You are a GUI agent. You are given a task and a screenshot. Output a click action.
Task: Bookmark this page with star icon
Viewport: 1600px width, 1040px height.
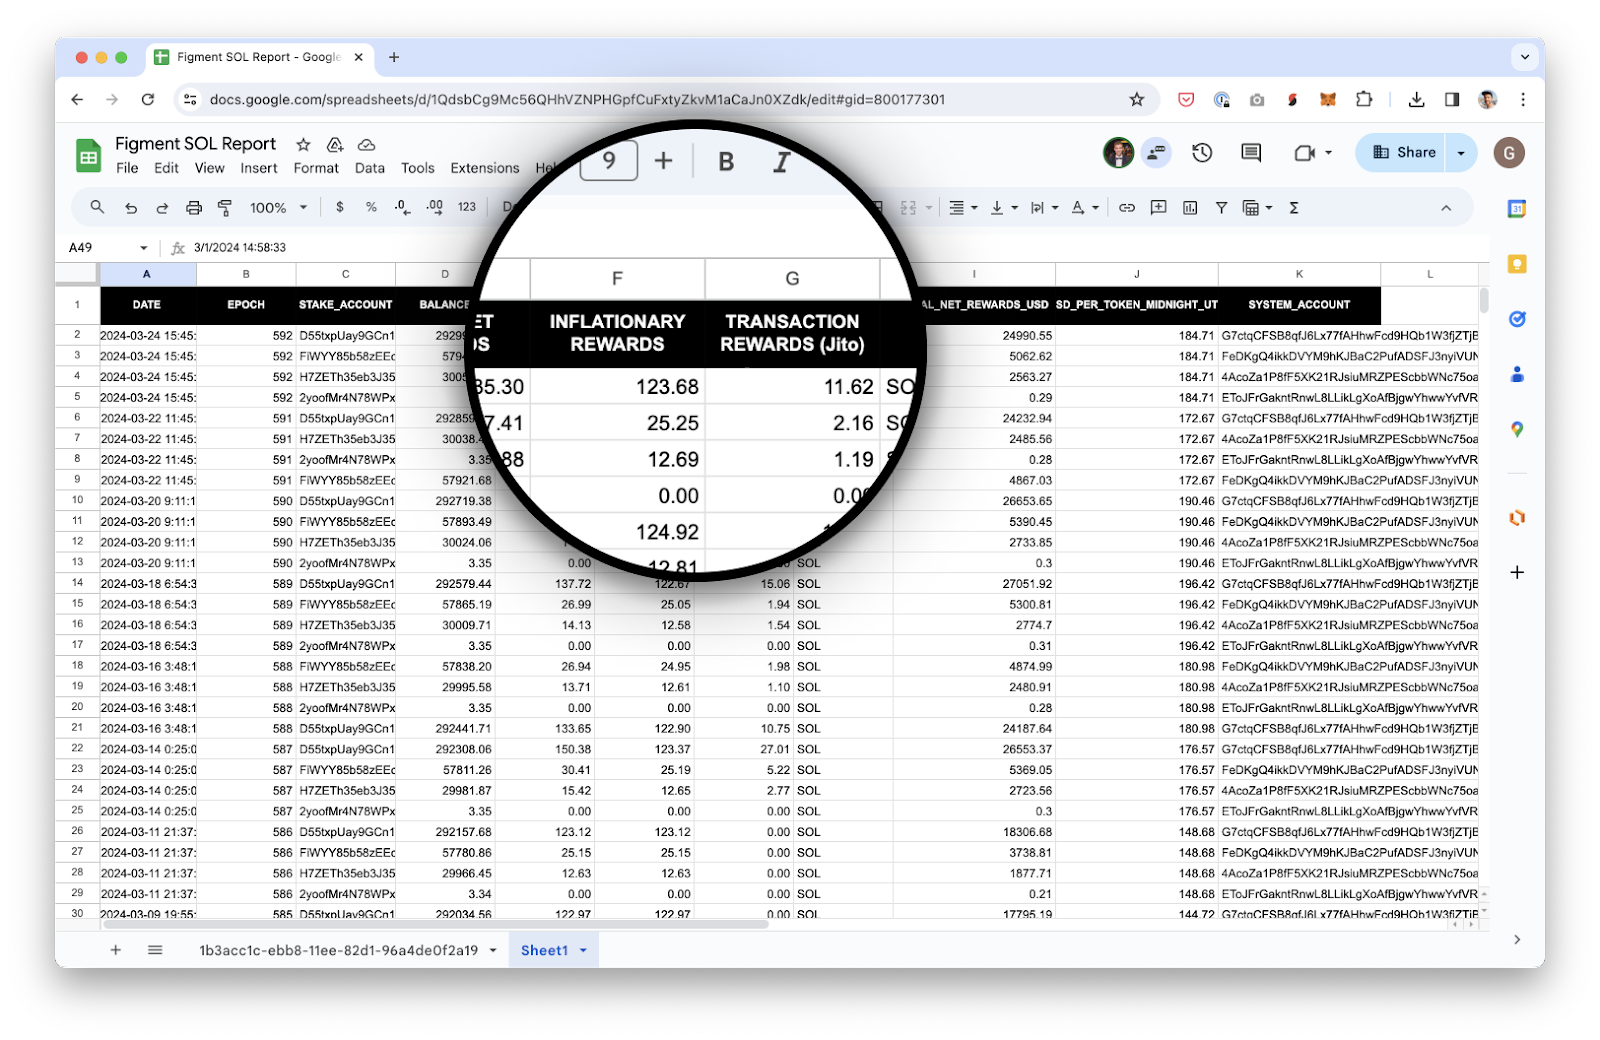pos(1136,100)
